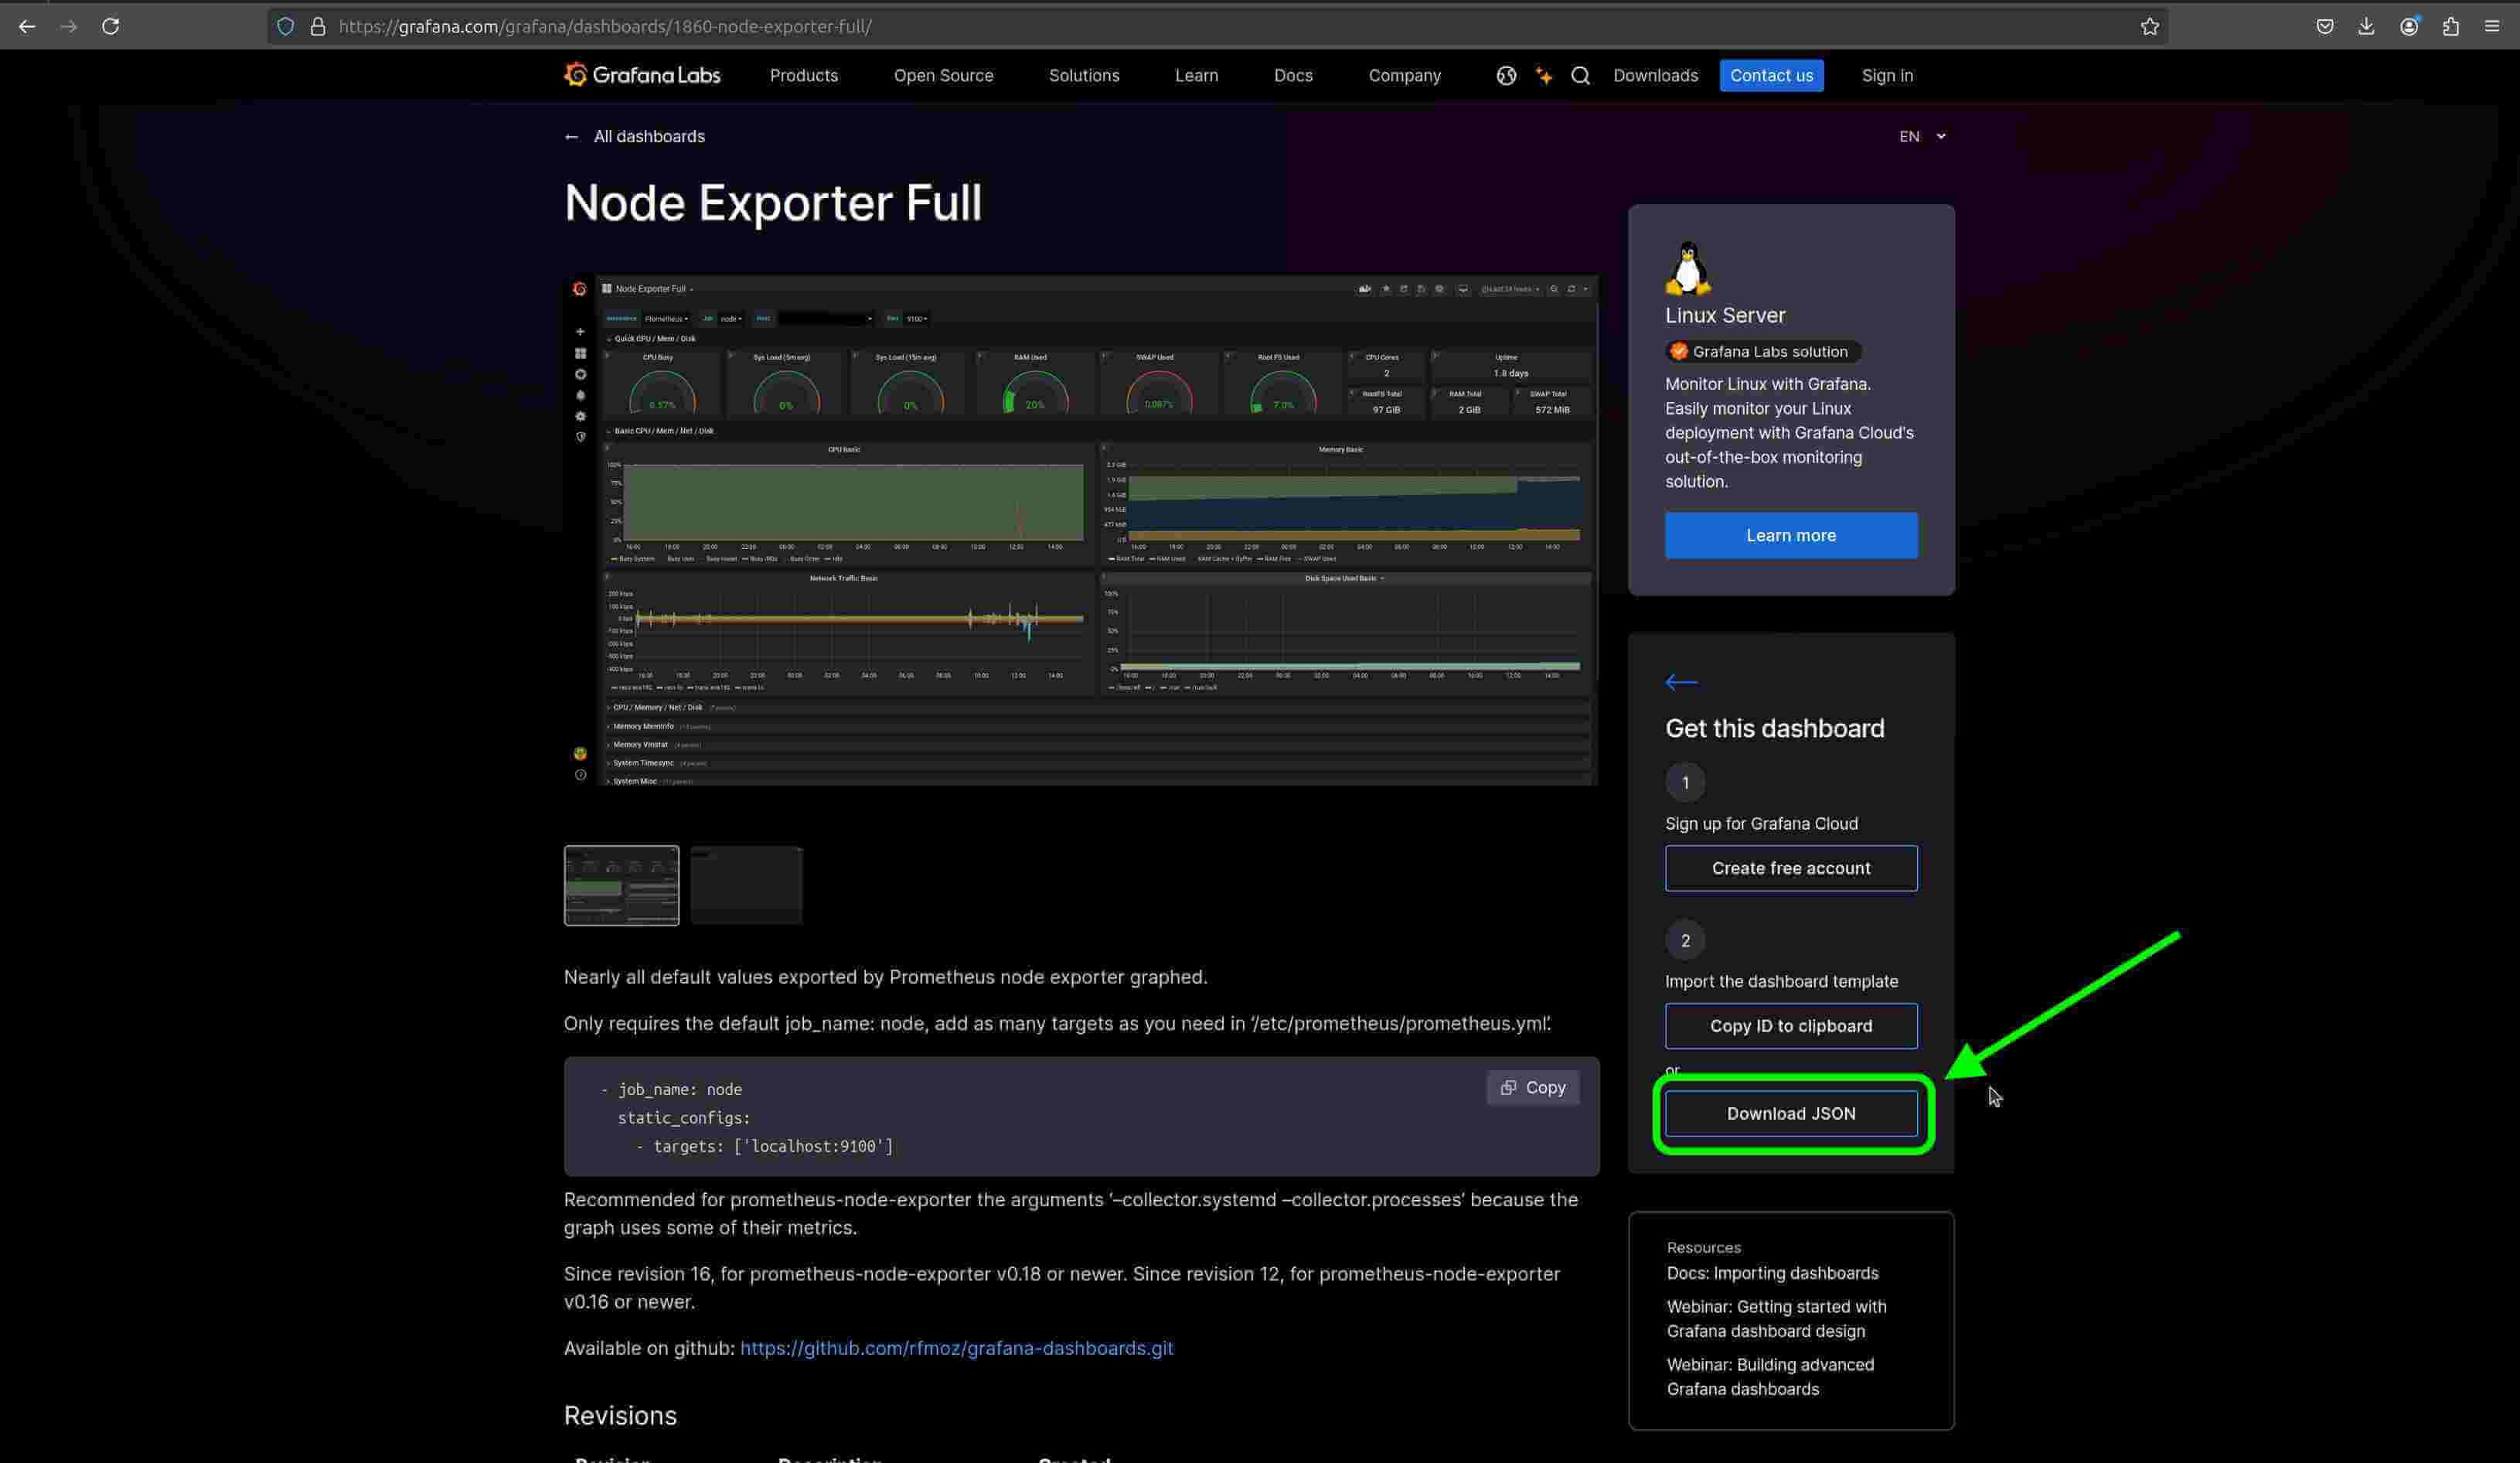Click Create free account
Viewport: 2520px width, 1463px height.
point(1791,868)
